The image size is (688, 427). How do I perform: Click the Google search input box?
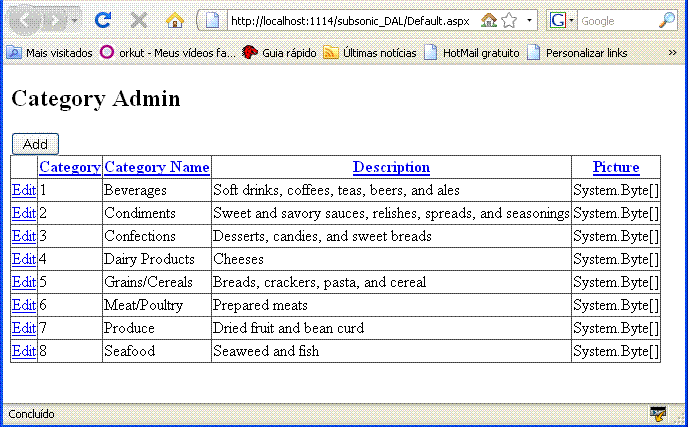click(x=617, y=21)
